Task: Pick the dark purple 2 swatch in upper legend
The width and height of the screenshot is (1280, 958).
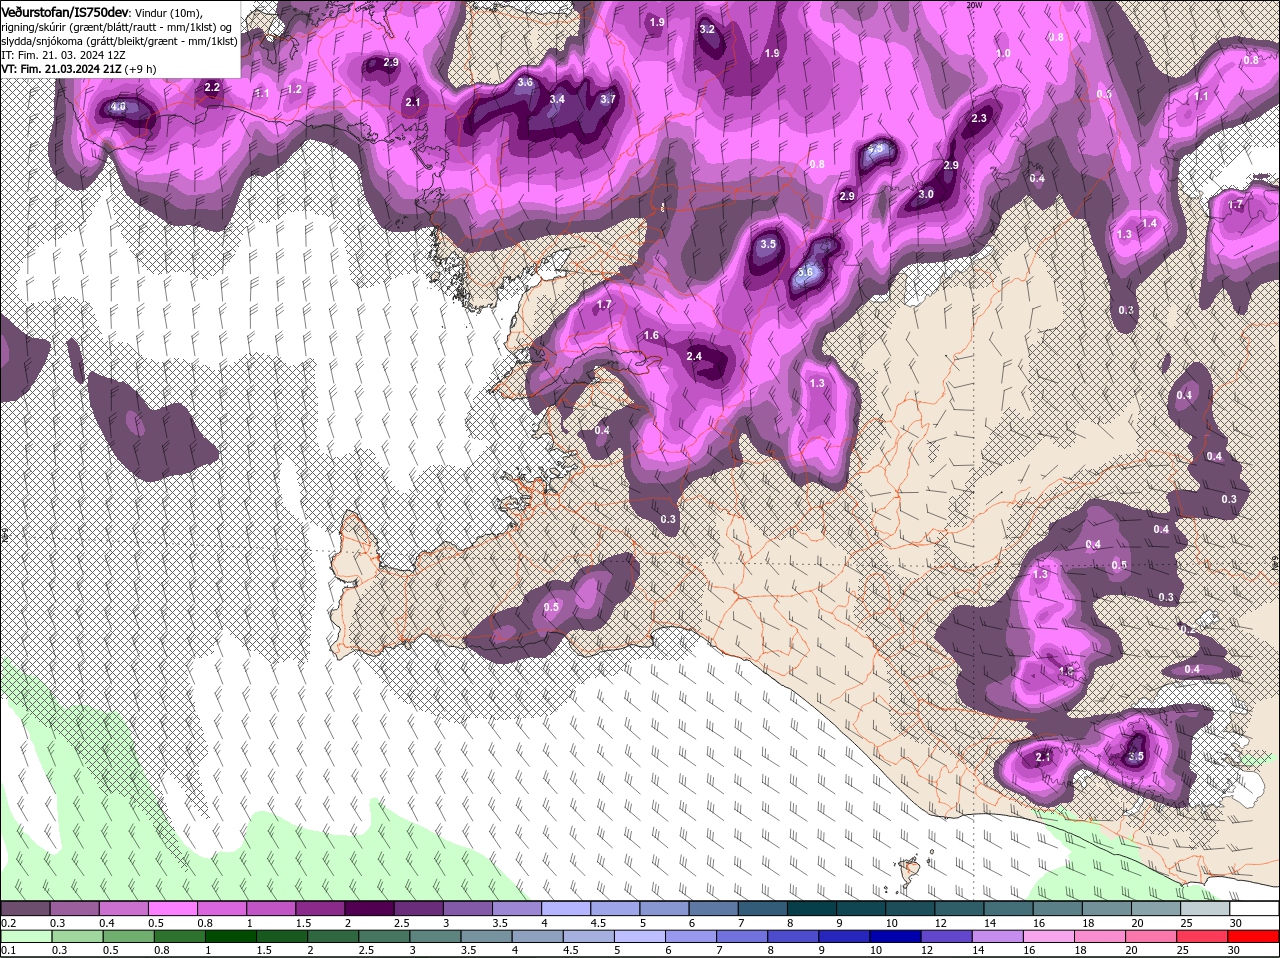Action: point(369,908)
